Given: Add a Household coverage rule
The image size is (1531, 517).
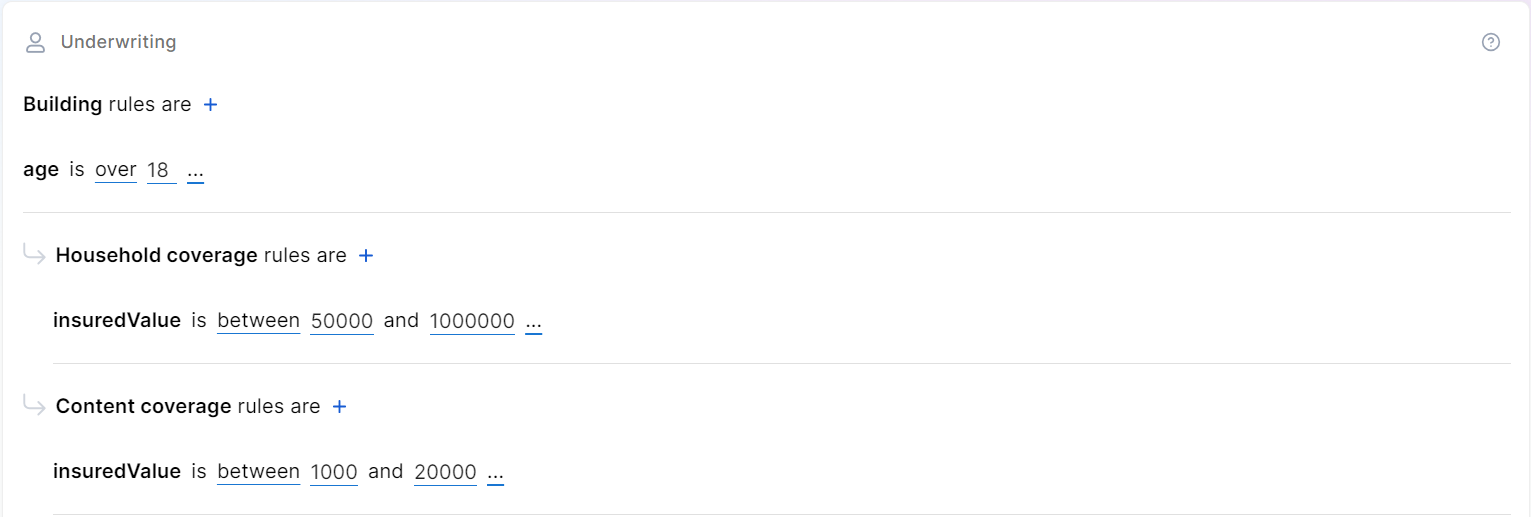Looking at the screenshot, I should [x=366, y=255].
